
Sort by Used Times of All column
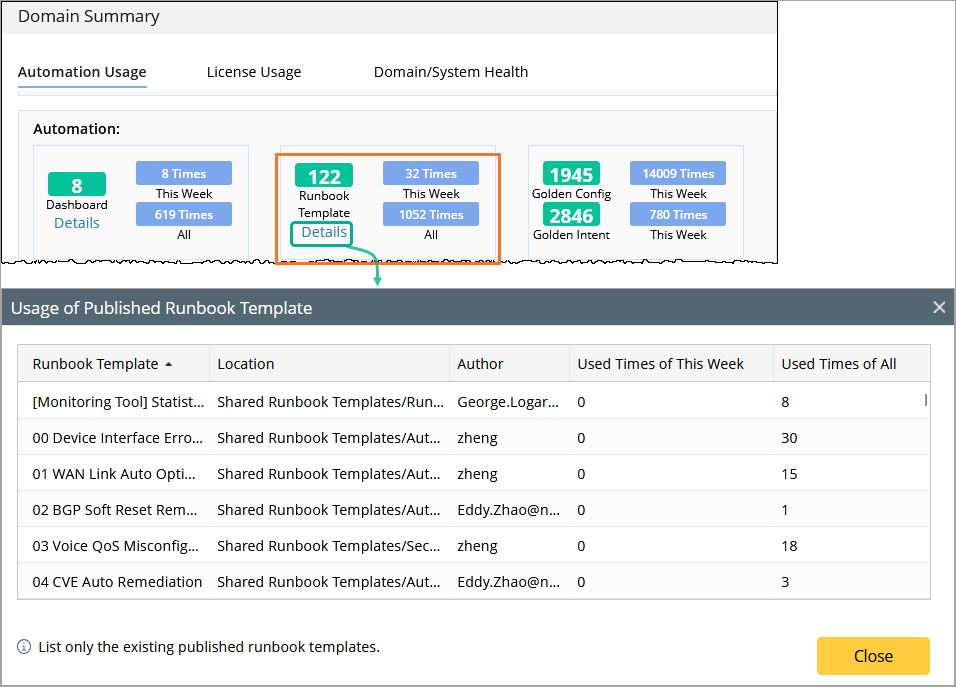(838, 364)
